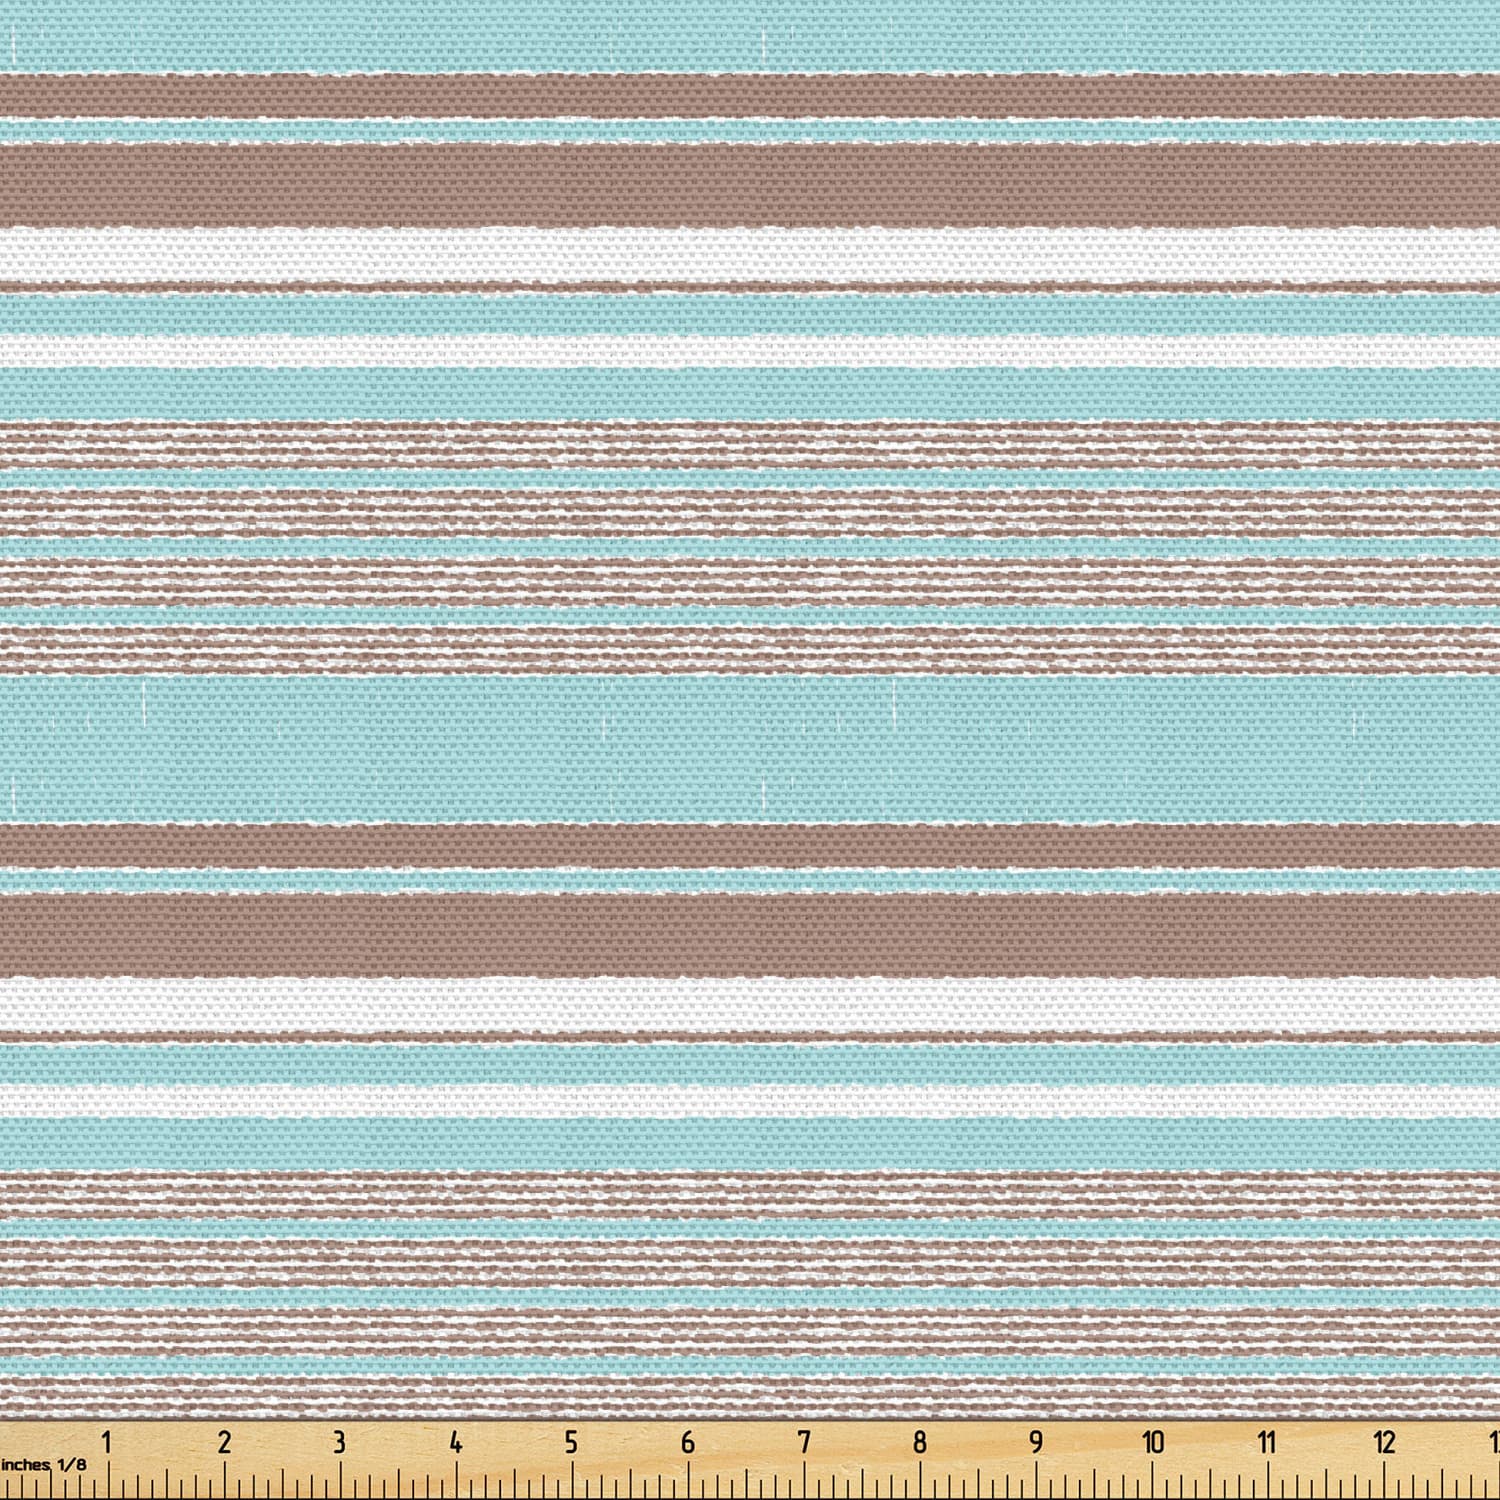This screenshot has height=1500, width=1500.
Task: Click the number 10 on the ruler
Action: (1153, 1441)
